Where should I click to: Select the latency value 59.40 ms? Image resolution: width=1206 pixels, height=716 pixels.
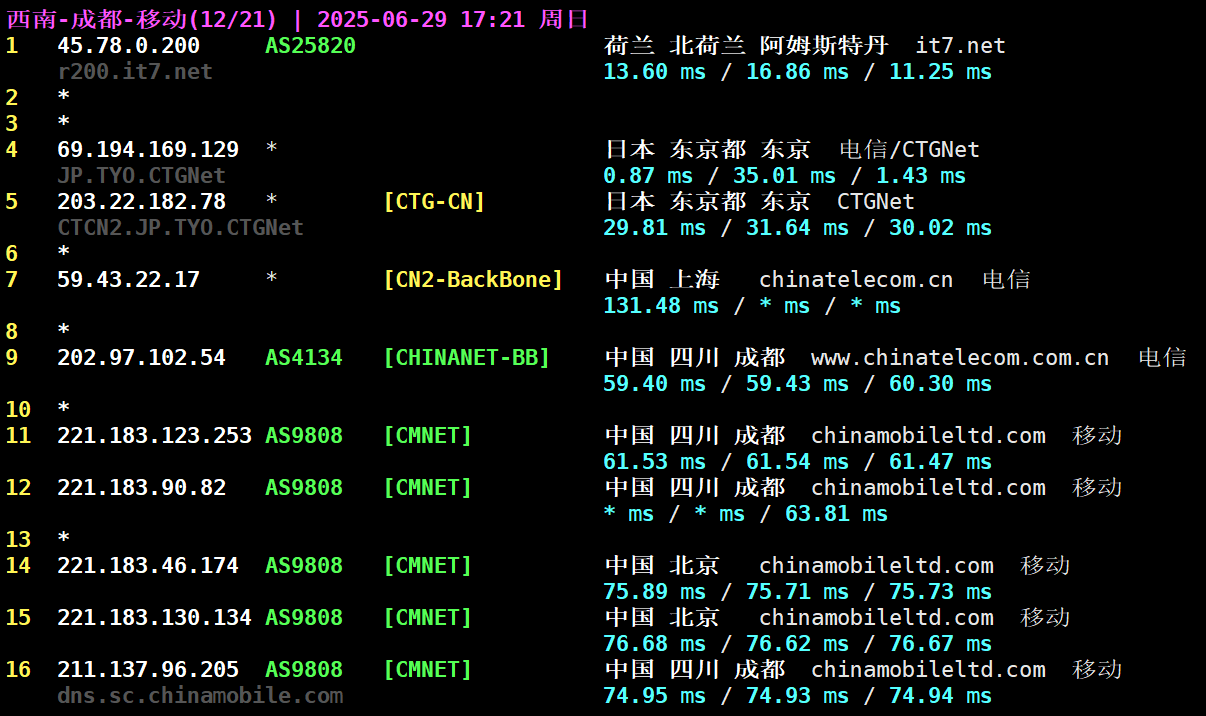tap(655, 384)
